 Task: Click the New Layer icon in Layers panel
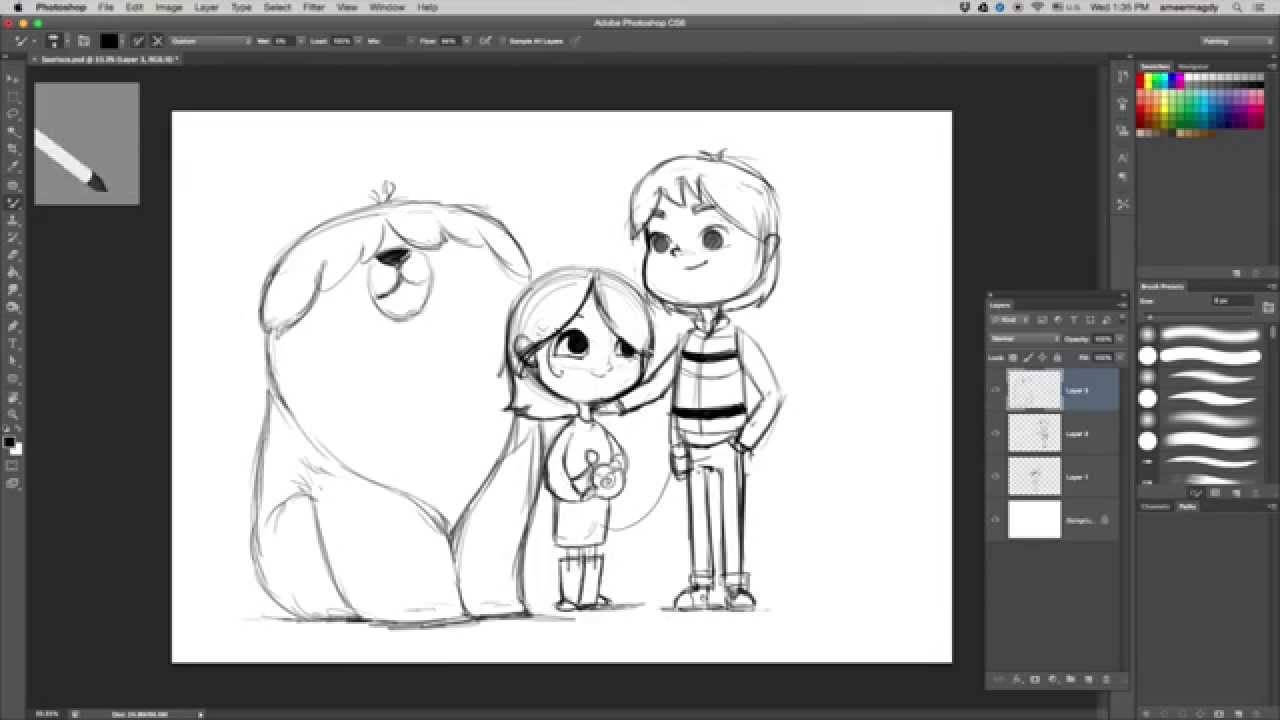tap(1088, 679)
